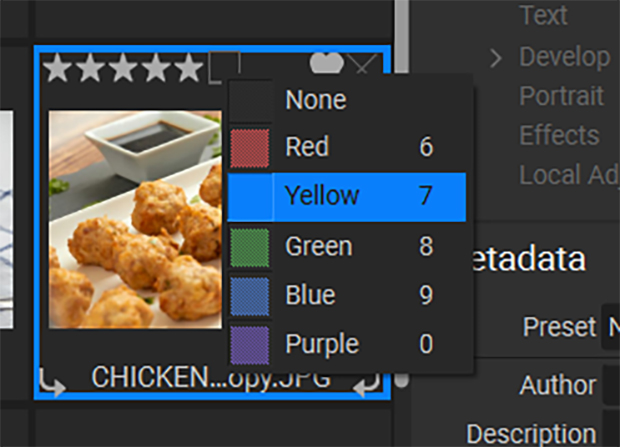Open the Preset dropdown field
Image resolution: width=620 pixels, height=447 pixels.
point(611,327)
